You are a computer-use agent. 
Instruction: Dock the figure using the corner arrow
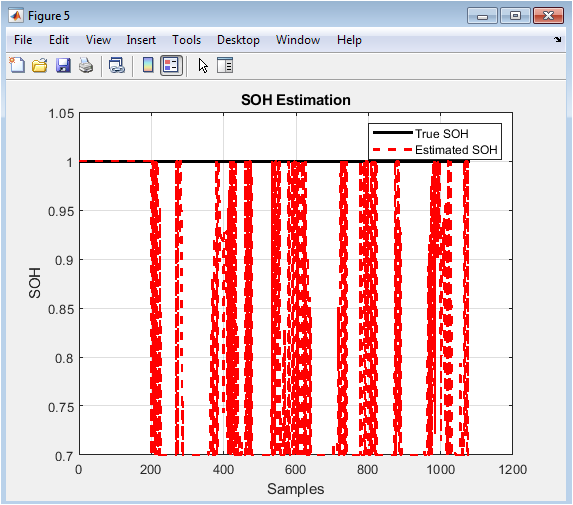558,39
